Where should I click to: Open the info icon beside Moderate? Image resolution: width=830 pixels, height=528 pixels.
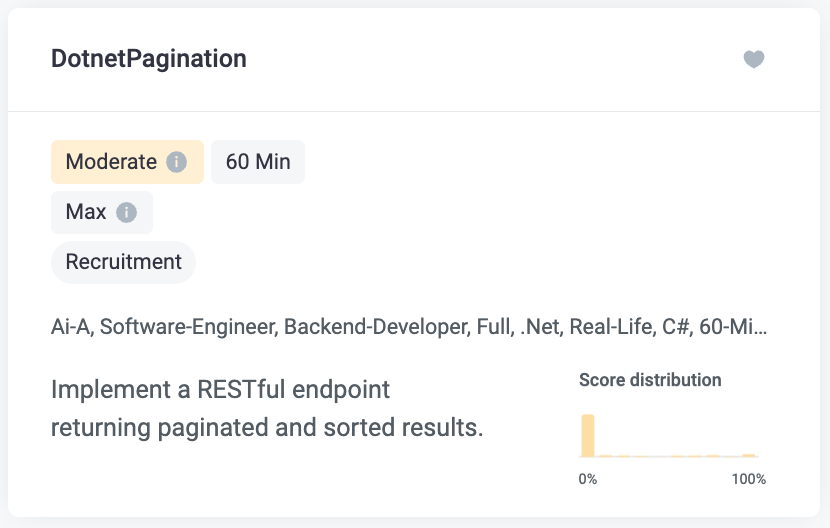tap(176, 162)
